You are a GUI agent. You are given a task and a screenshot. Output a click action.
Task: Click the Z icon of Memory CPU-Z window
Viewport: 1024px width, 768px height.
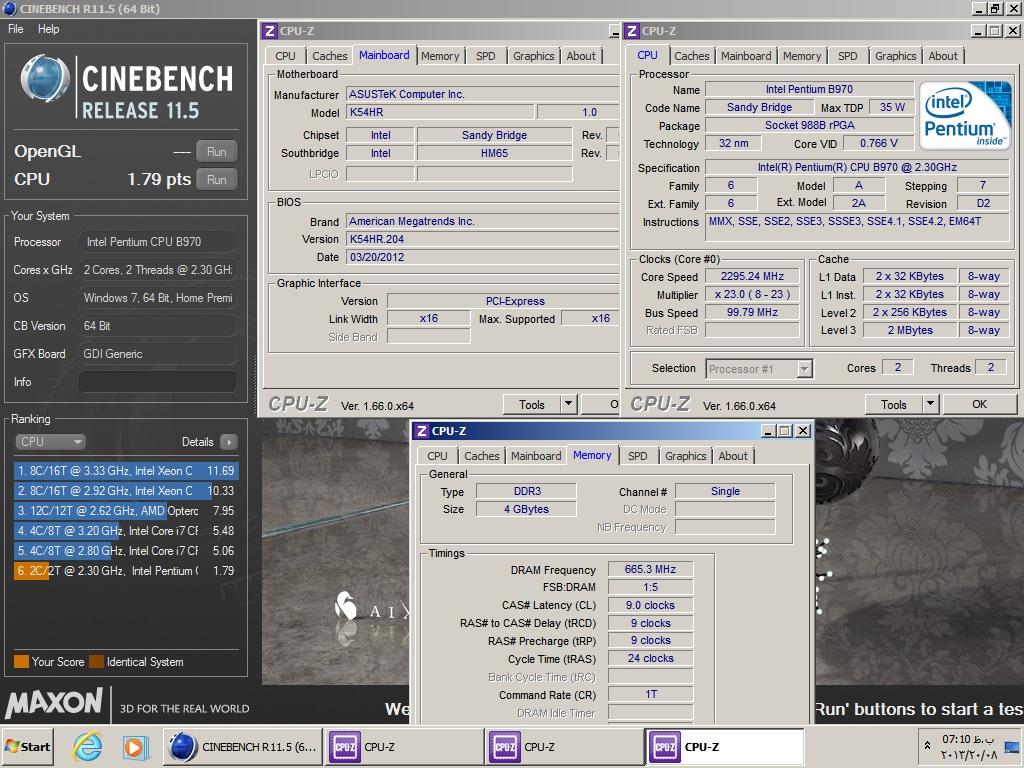click(422, 431)
